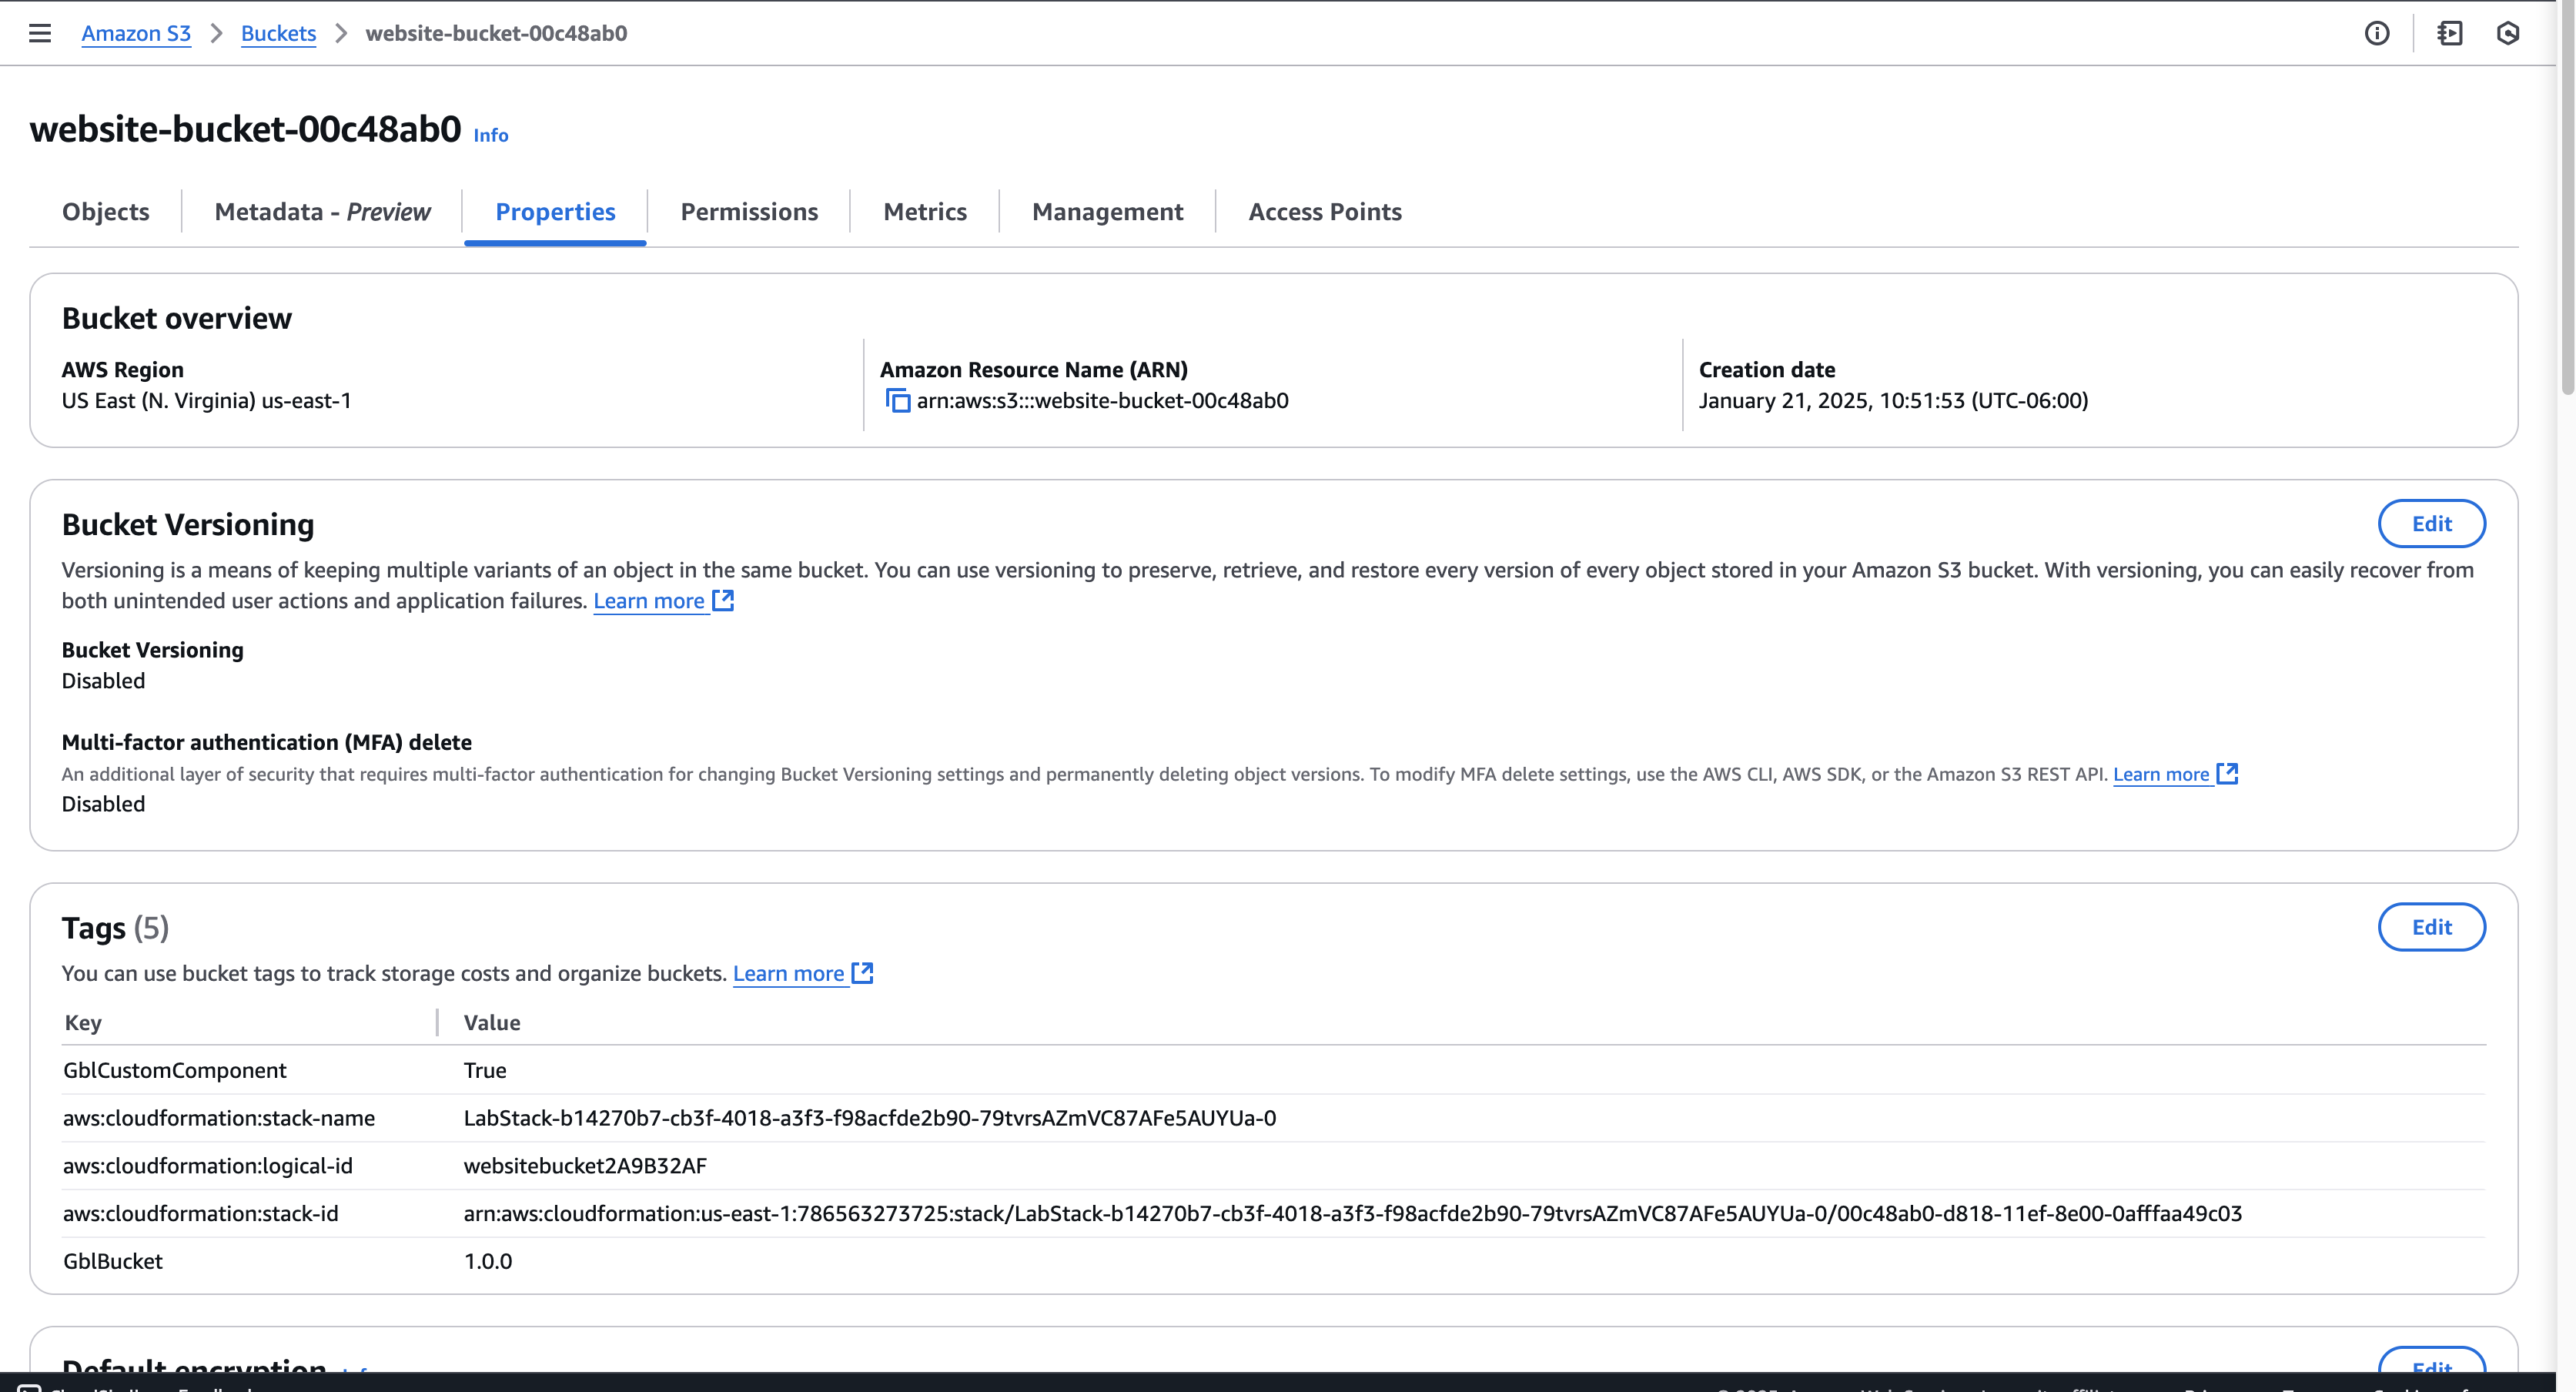Click the ARN text arn:aws:s3:::website-bucket-00c48ab0
Screen dimensions: 2576x1392
[x=1103, y=401]
